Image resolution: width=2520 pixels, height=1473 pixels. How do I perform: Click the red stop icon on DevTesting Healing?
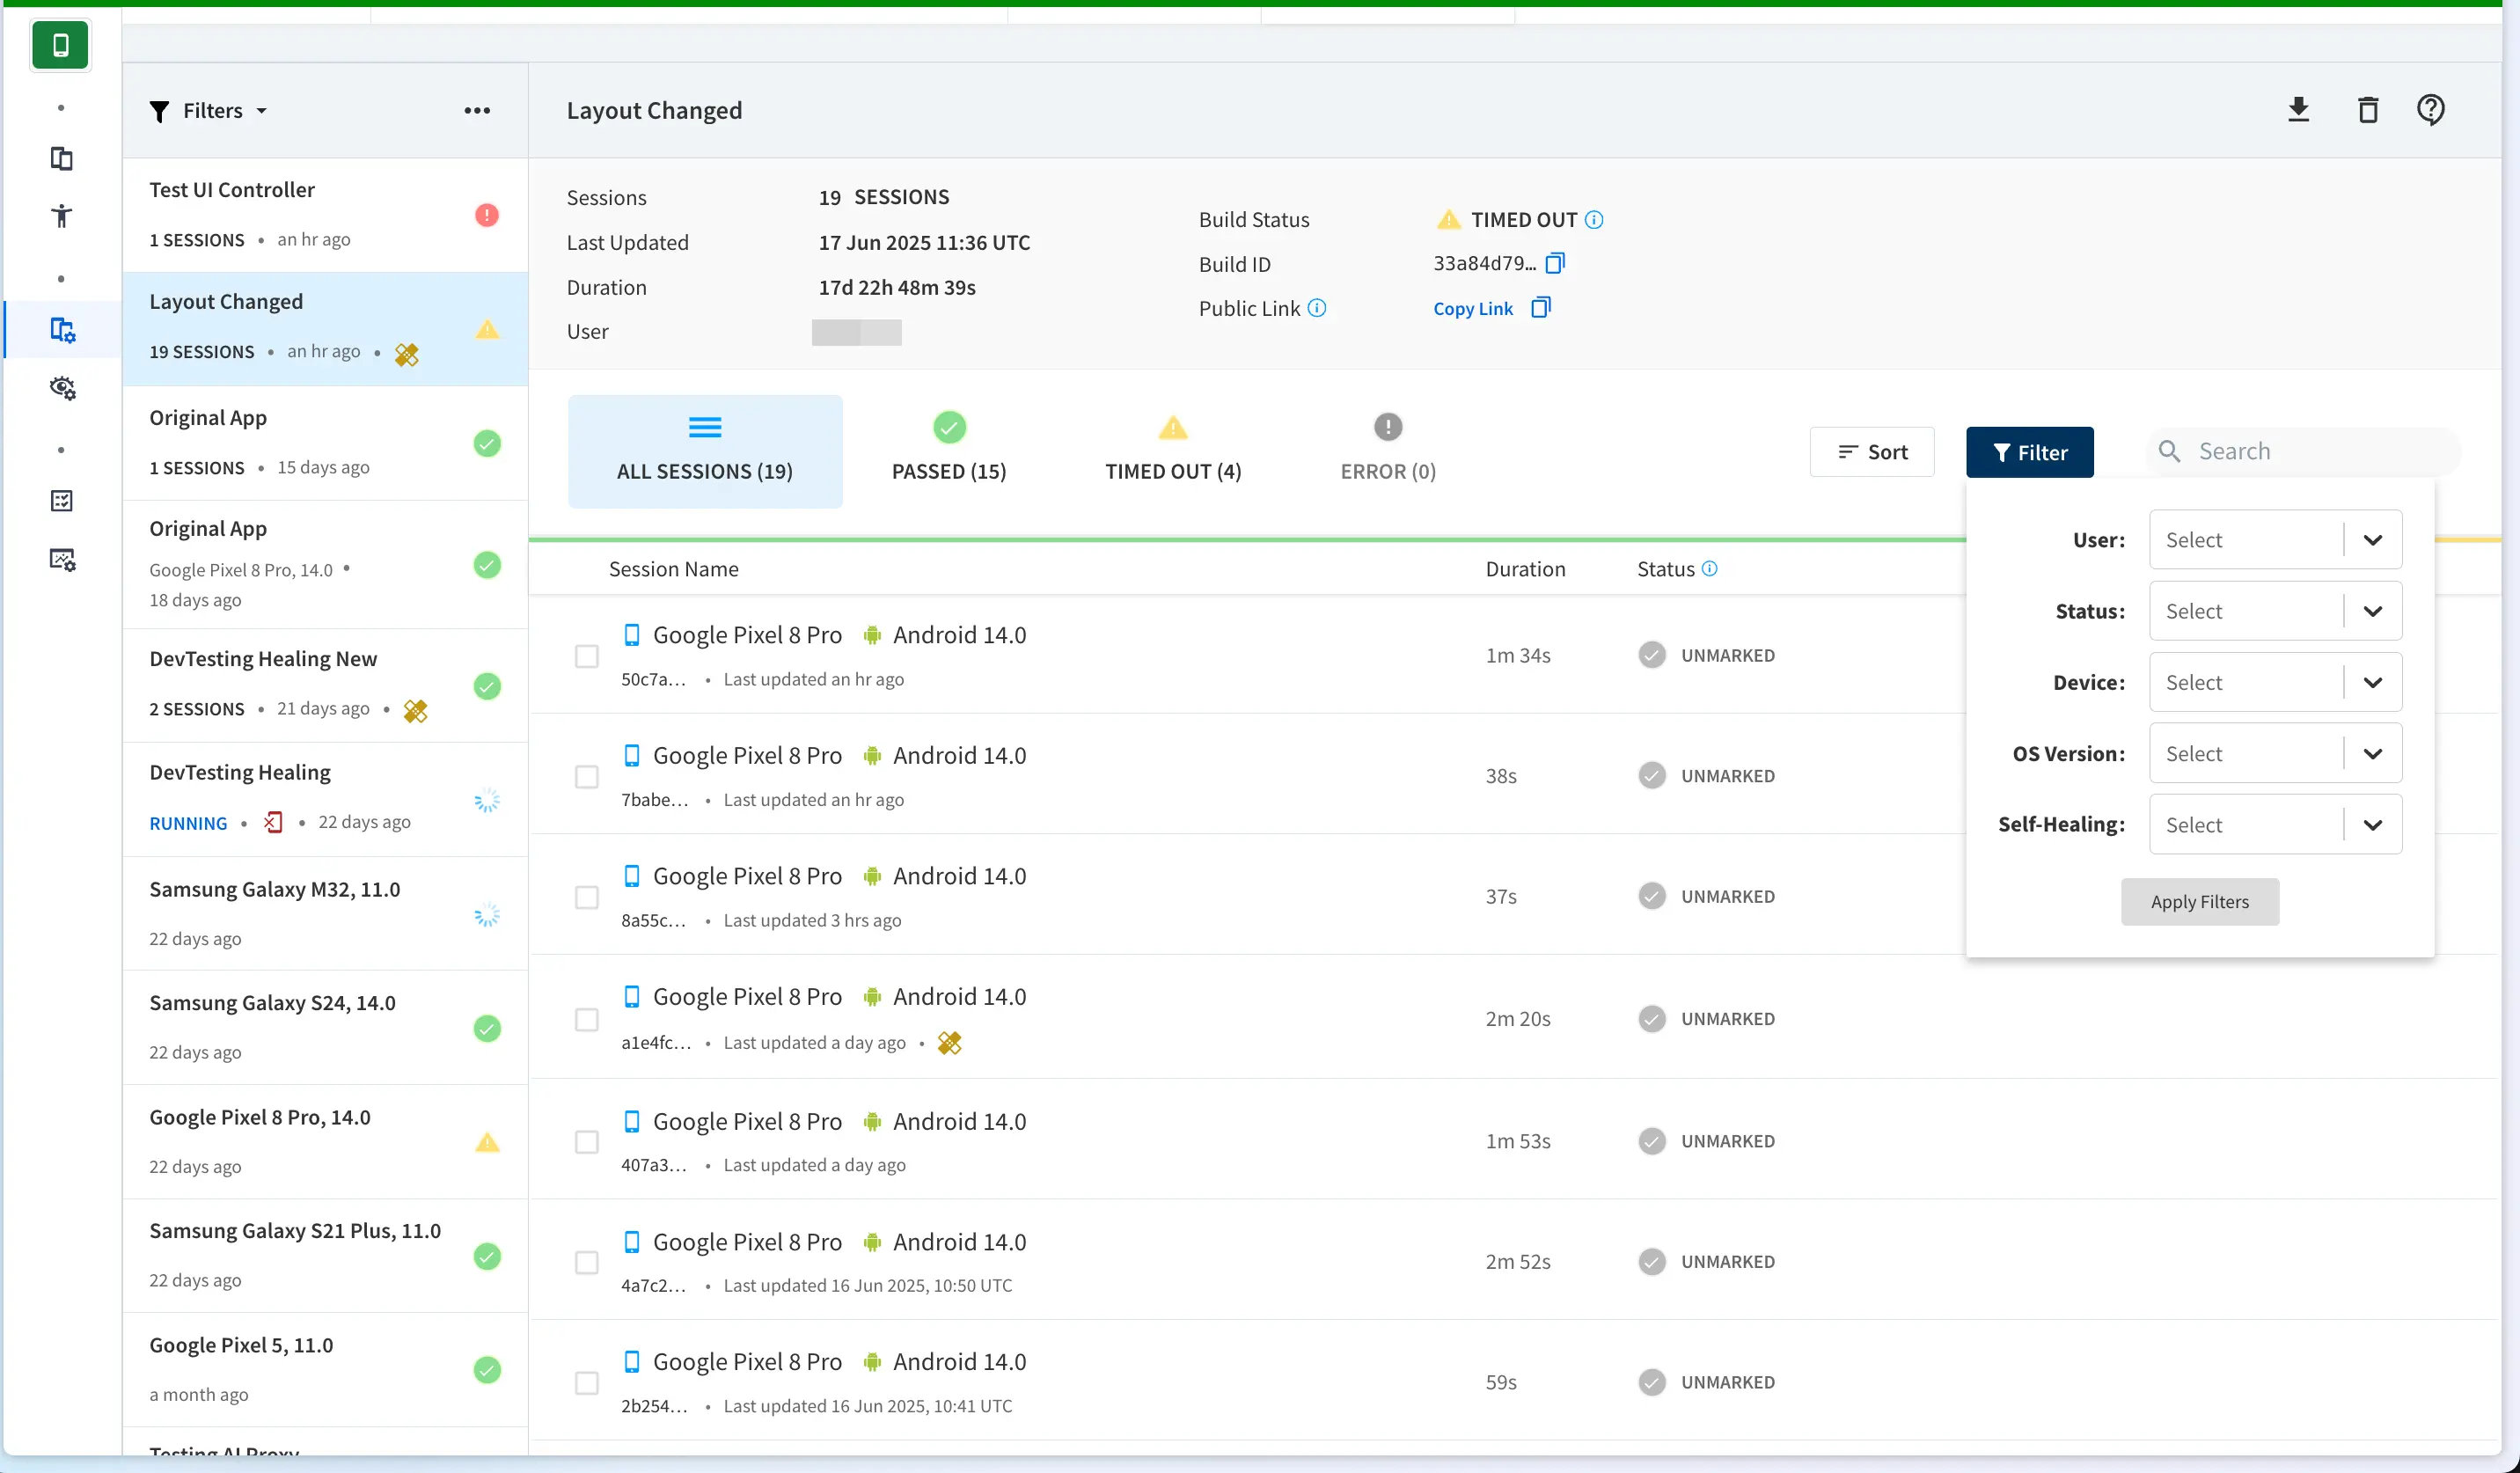[x=273, y=822]
